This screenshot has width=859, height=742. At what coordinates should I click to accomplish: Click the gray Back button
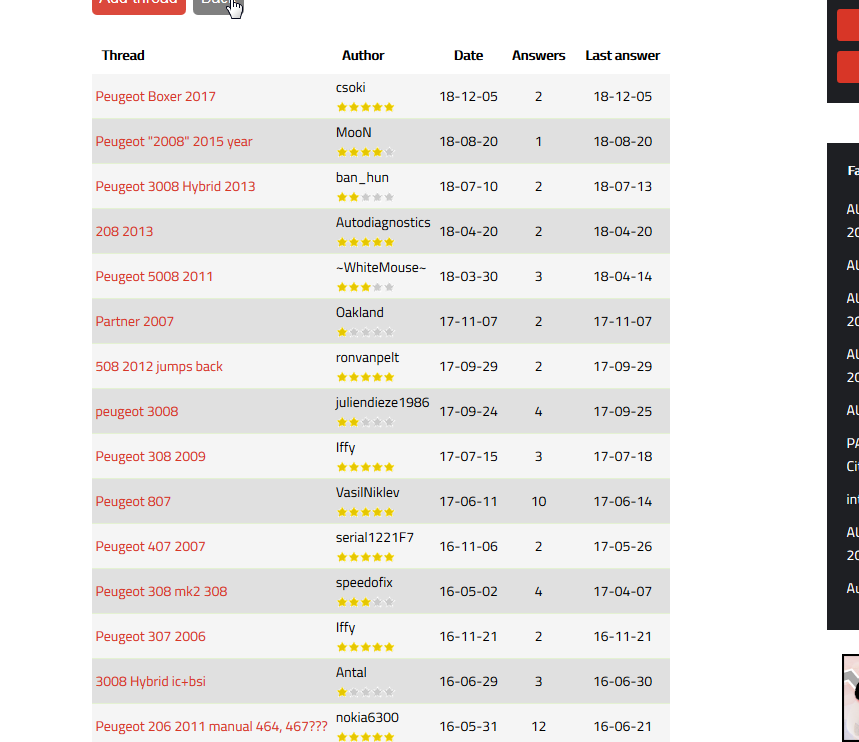218,4
